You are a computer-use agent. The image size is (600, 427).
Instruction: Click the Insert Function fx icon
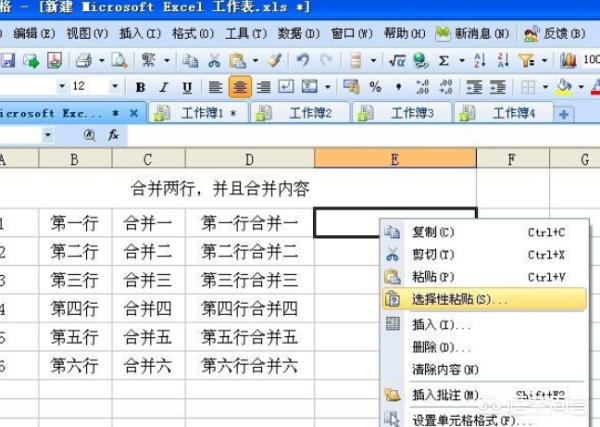[113, 135]
